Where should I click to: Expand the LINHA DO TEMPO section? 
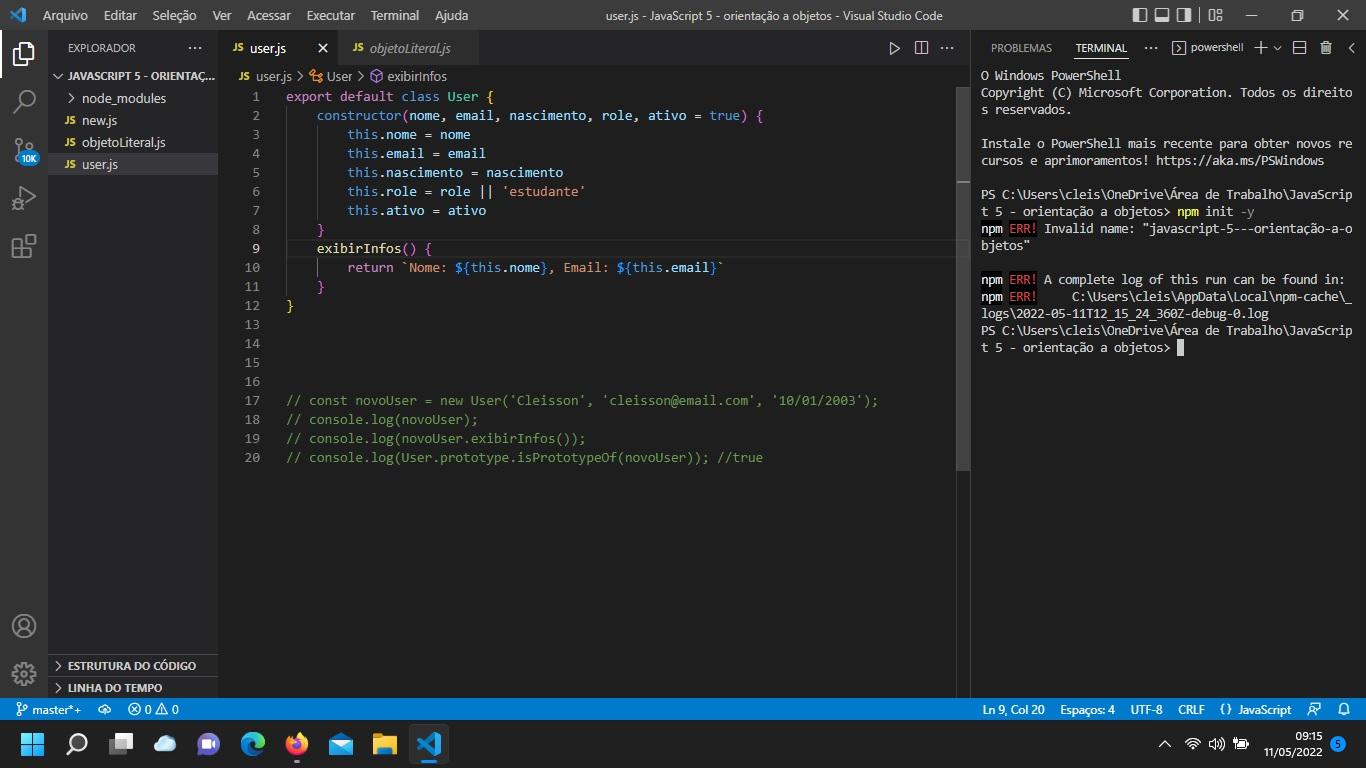133,687
